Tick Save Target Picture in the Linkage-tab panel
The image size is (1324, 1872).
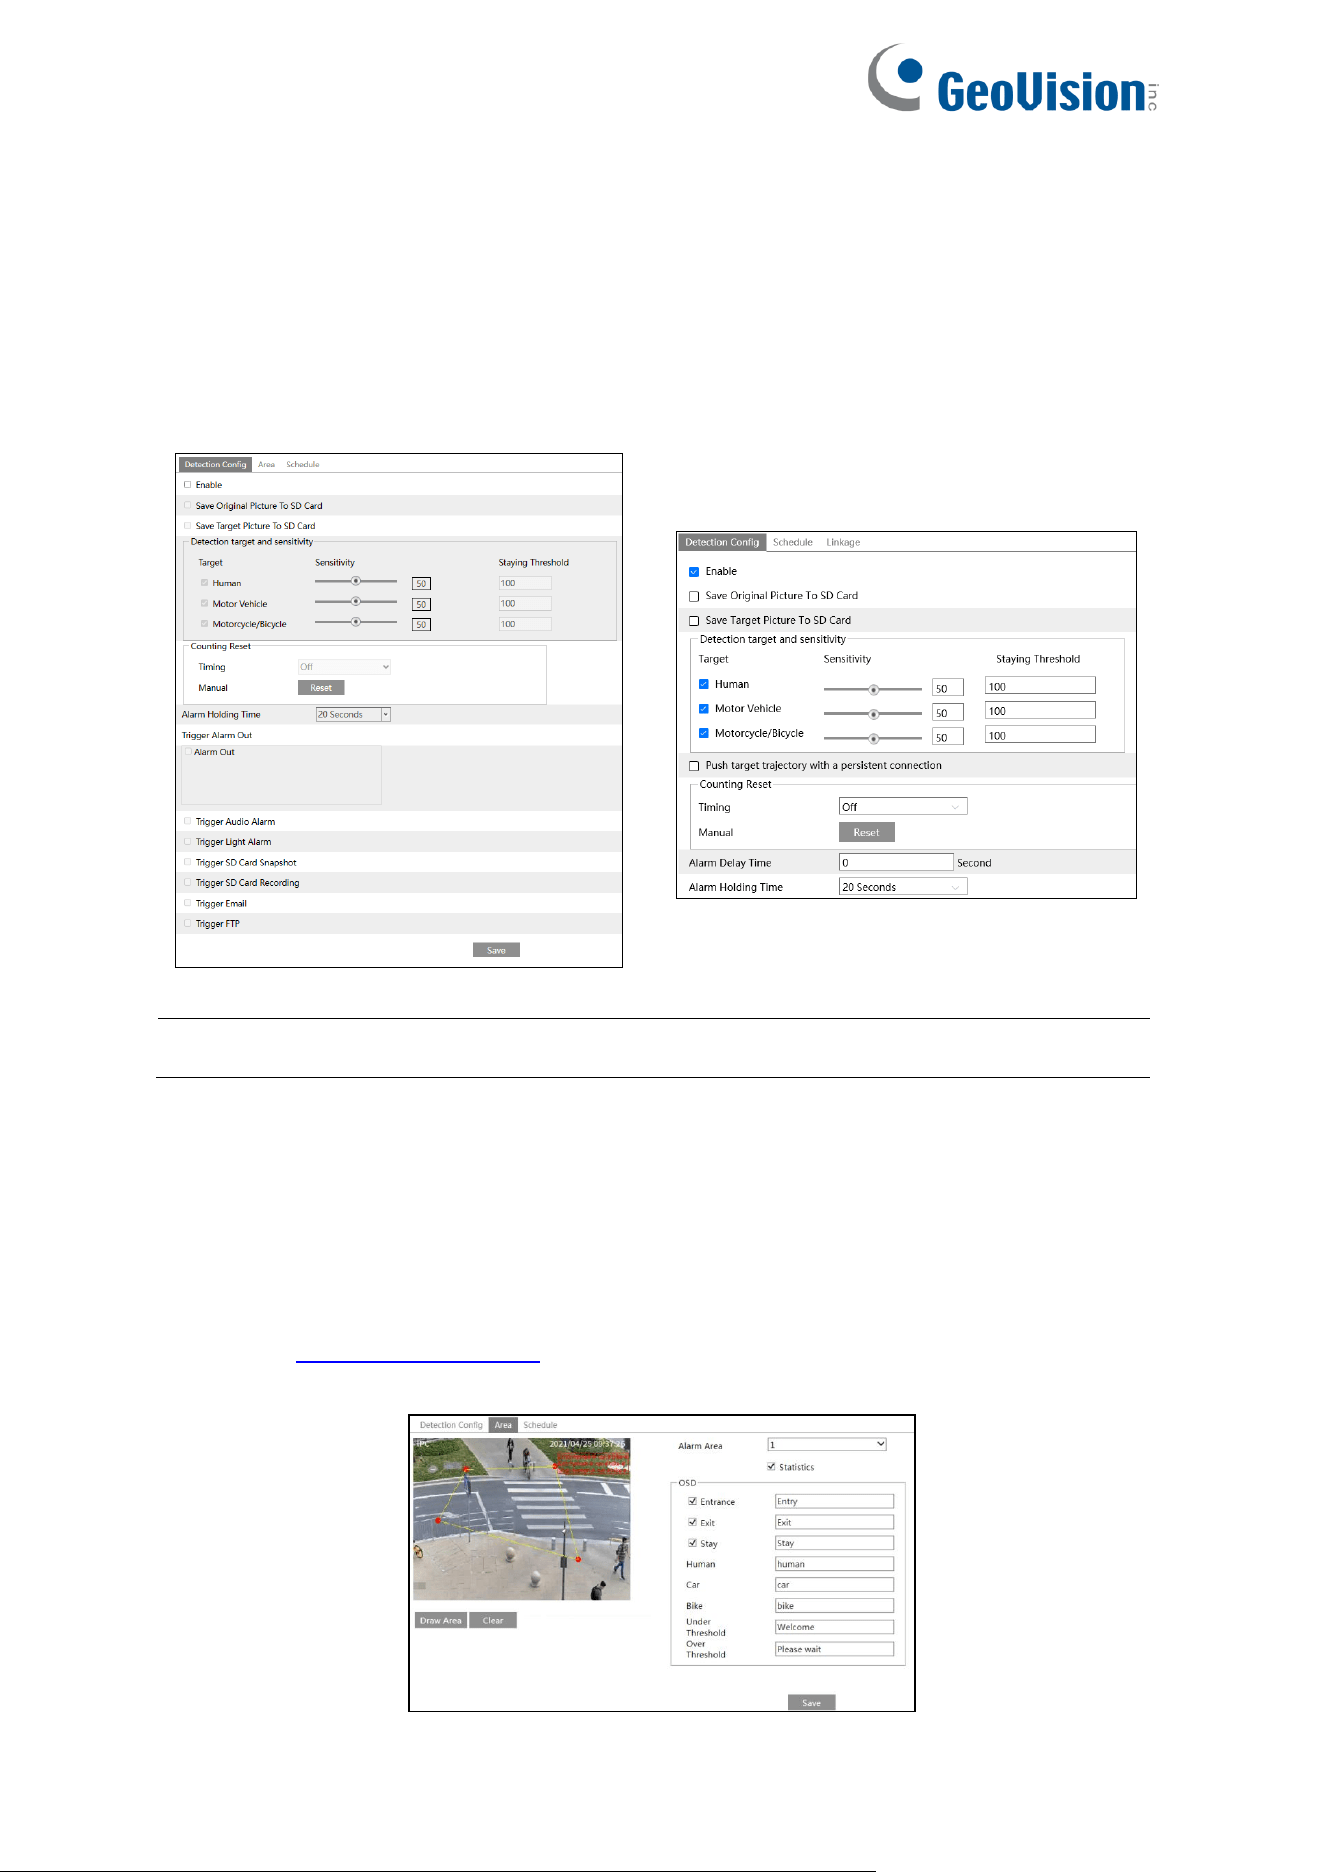coord(694,621)
